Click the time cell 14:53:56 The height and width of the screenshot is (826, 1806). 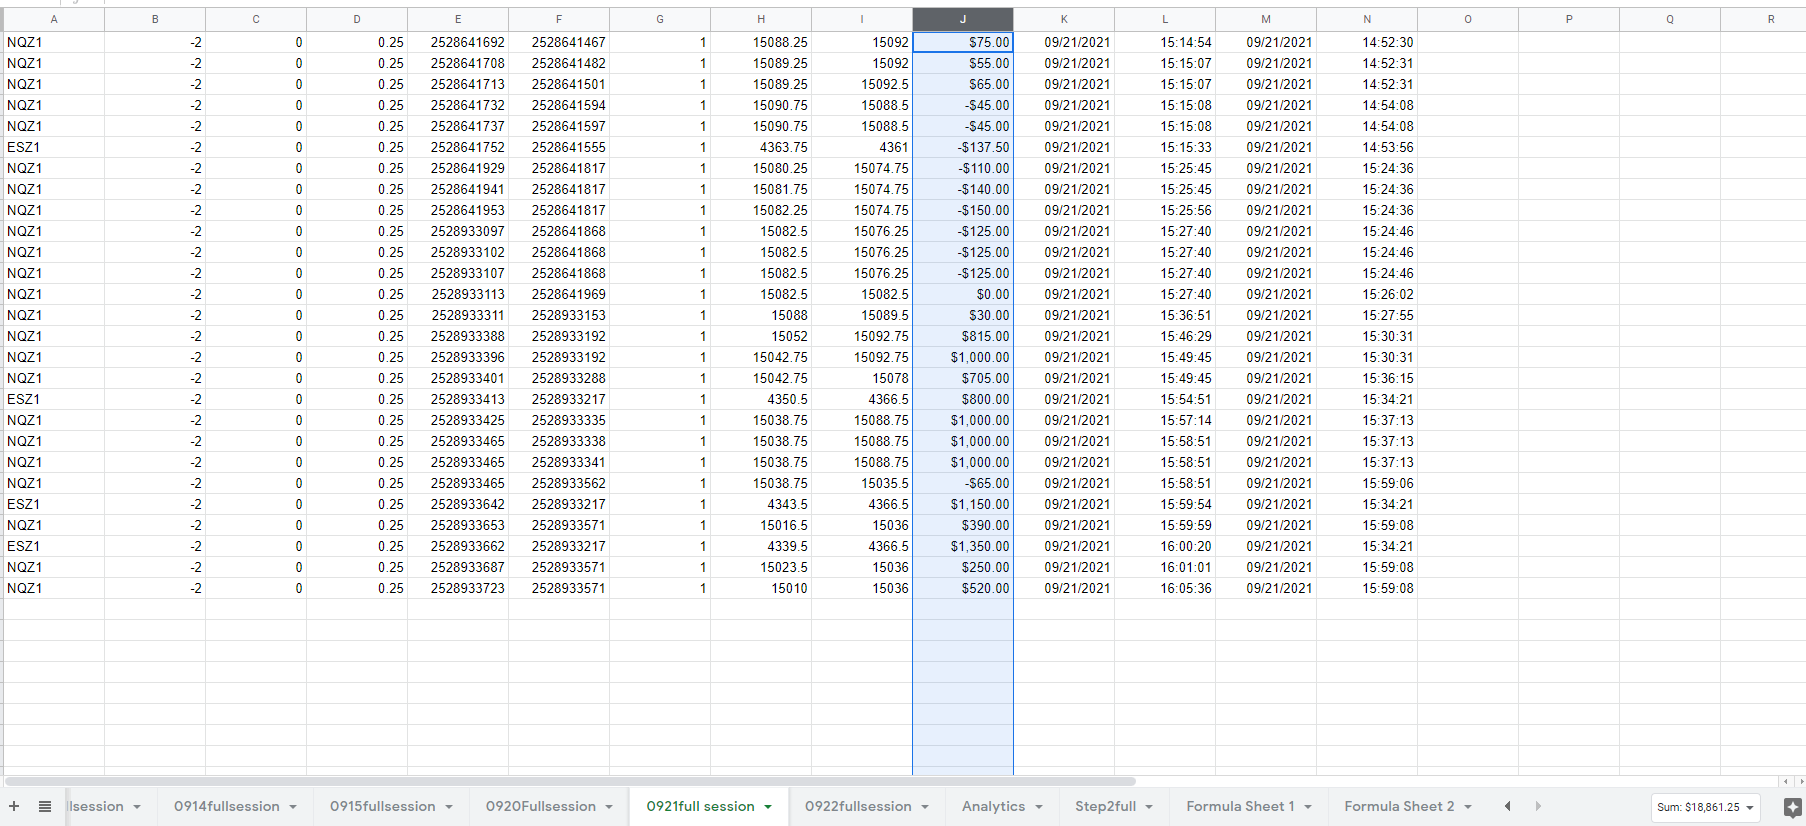tap(1367, 147)
